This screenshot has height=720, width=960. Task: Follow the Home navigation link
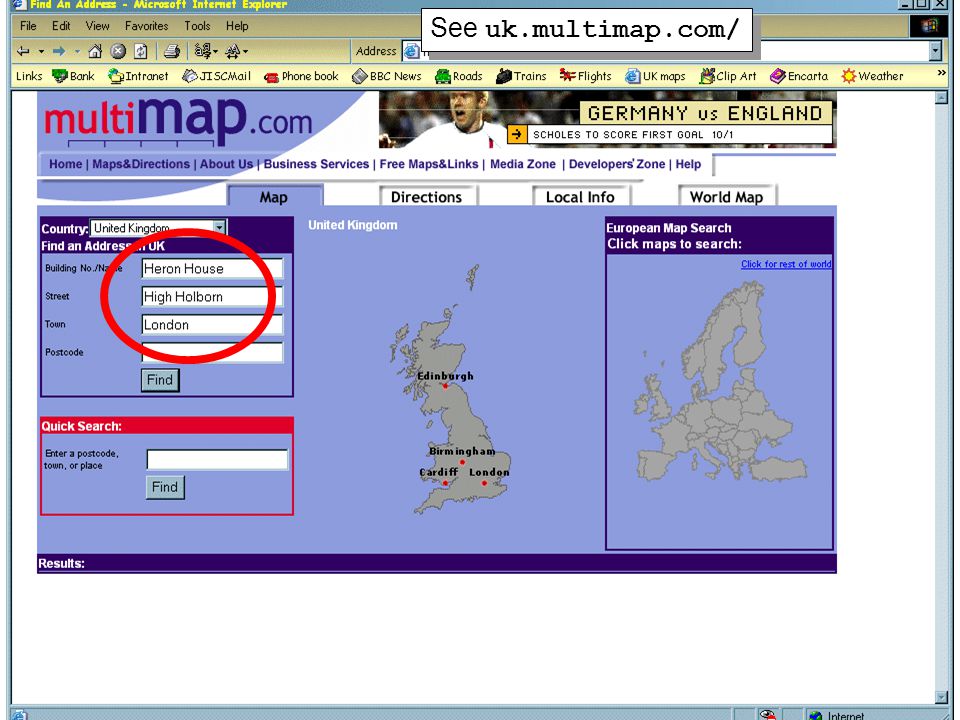(x=66, y=164)
